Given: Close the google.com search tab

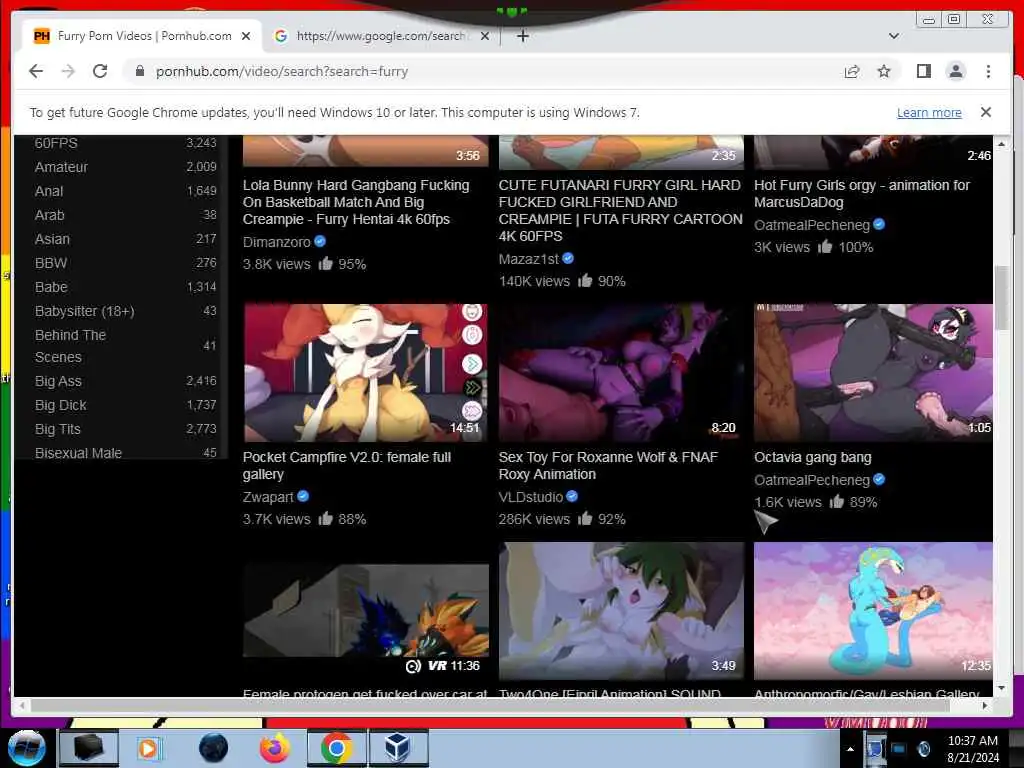Looking at the screenshot, I should [x=485, y=36].
